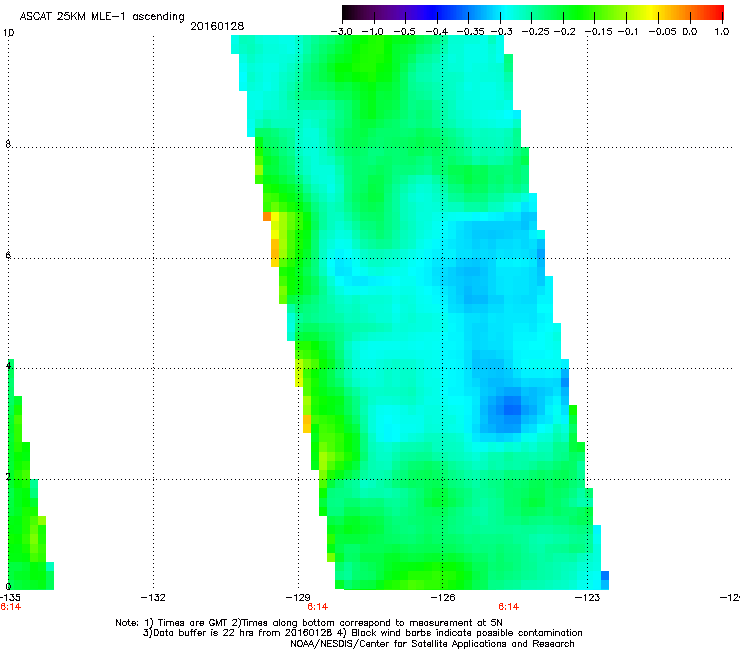This screenshot has width=740, height=650.
Task: Click the longitude label -123
Action: [587, 598]
